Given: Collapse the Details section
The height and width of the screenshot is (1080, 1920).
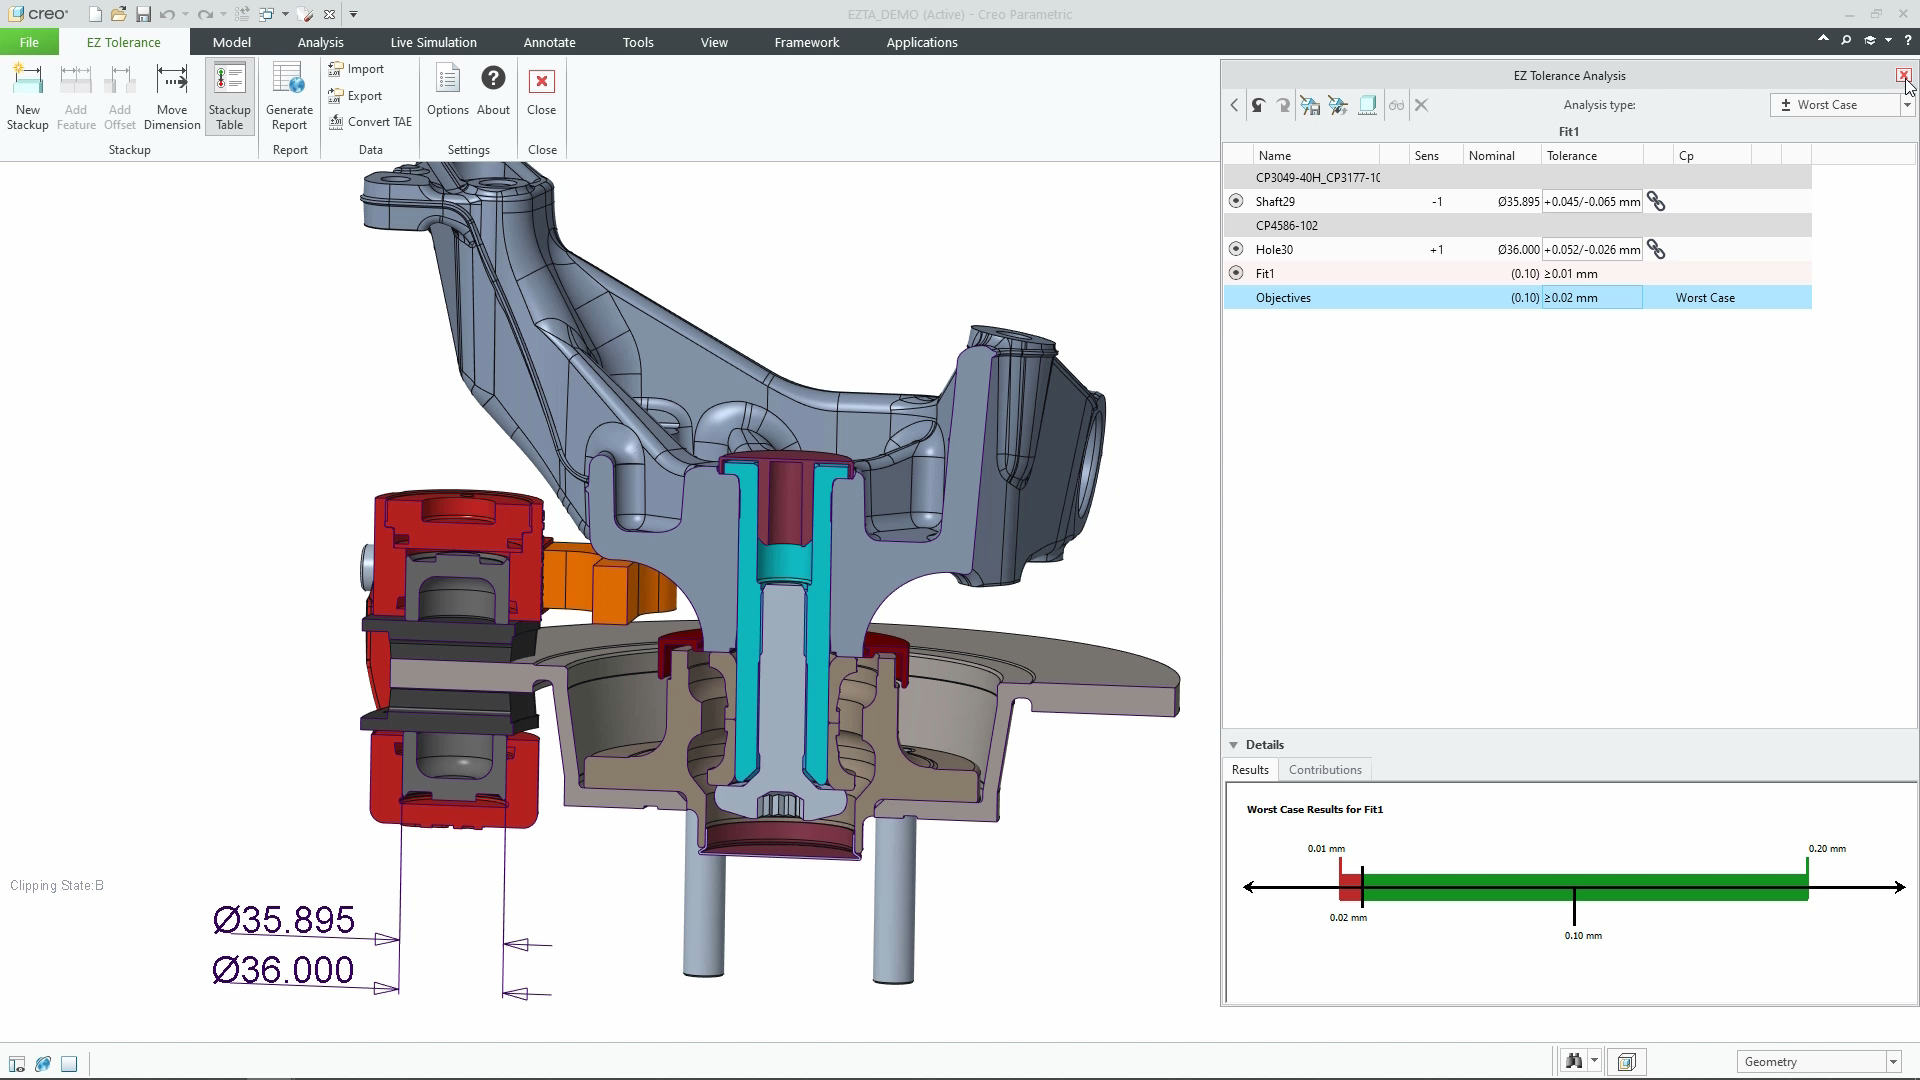Looking at the screenshot, I should (1234, 745).
